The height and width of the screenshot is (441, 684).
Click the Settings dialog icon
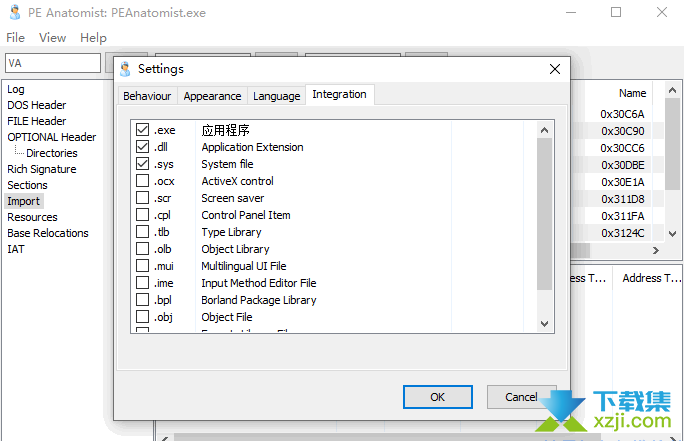(125, 69)
